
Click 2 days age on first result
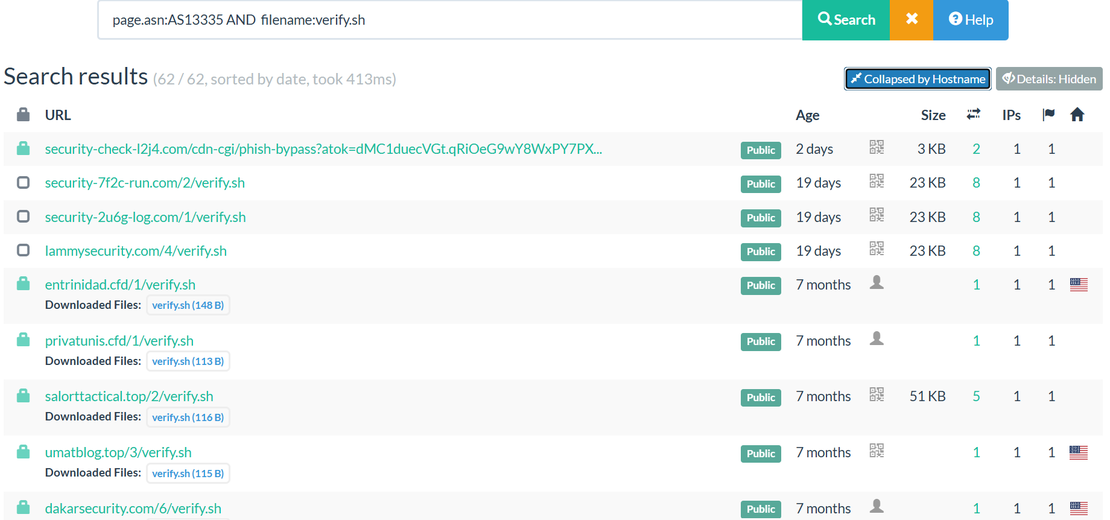pos(815,149)
